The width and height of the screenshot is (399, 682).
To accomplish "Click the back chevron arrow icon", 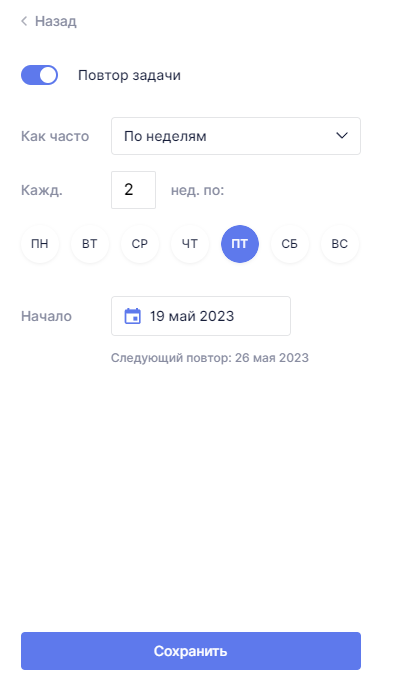I will [x=24, y=21].
